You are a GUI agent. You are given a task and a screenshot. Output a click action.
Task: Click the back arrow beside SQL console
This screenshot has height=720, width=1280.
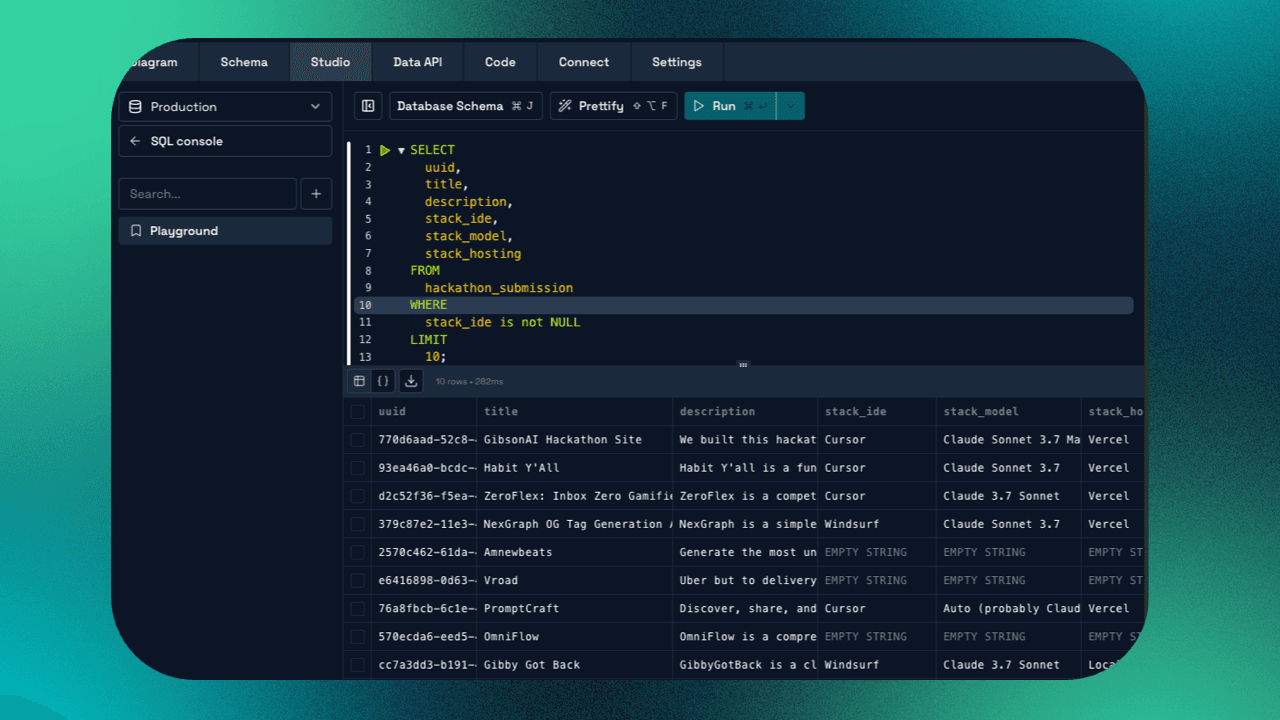click(135, 141)
